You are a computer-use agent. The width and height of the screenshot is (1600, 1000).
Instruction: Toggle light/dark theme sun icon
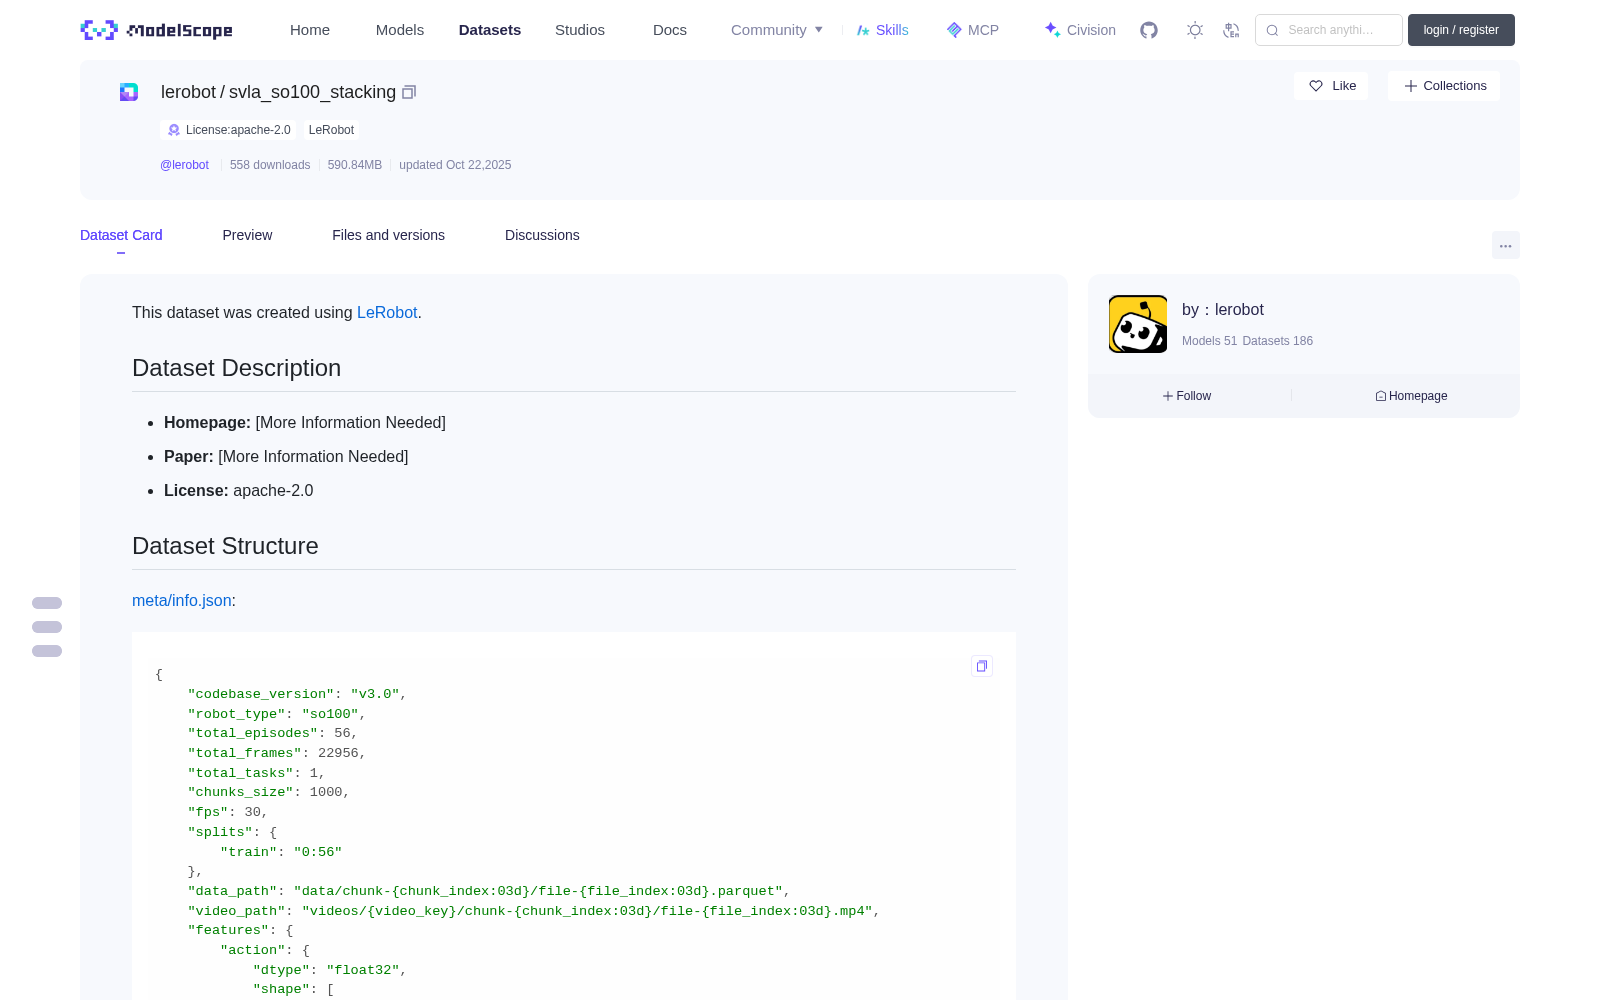[x=1195, y=30]
